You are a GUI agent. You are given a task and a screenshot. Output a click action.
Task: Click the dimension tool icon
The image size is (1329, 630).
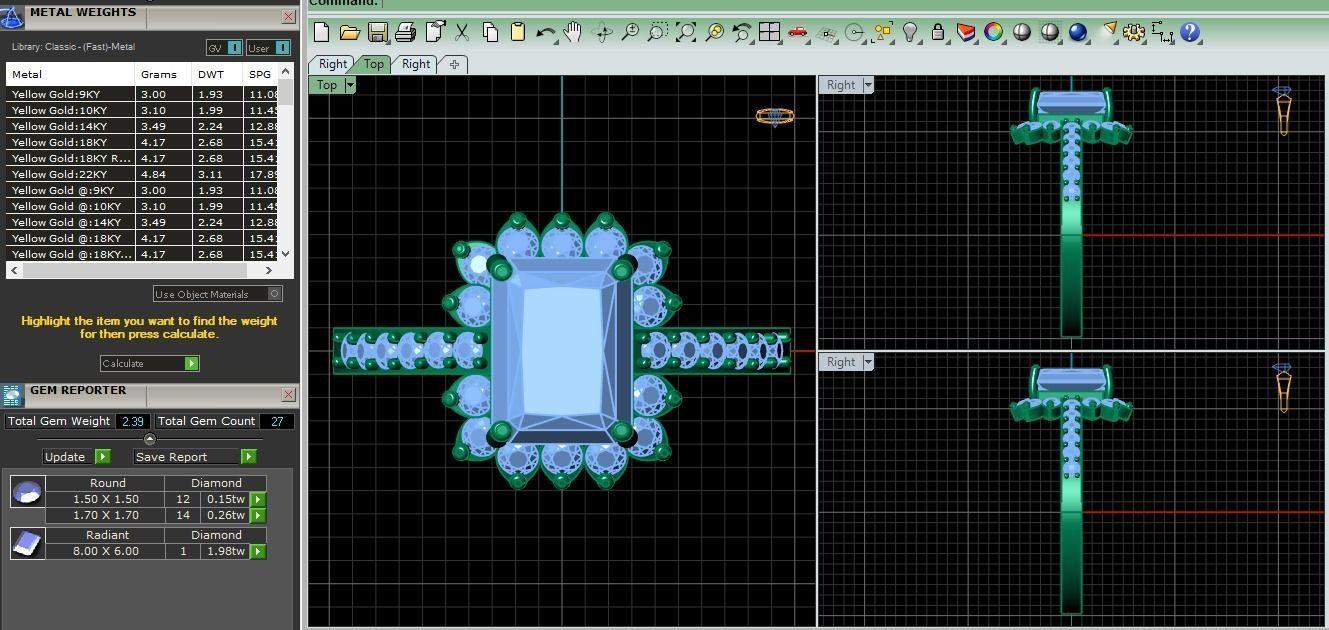coord(1162,32)
